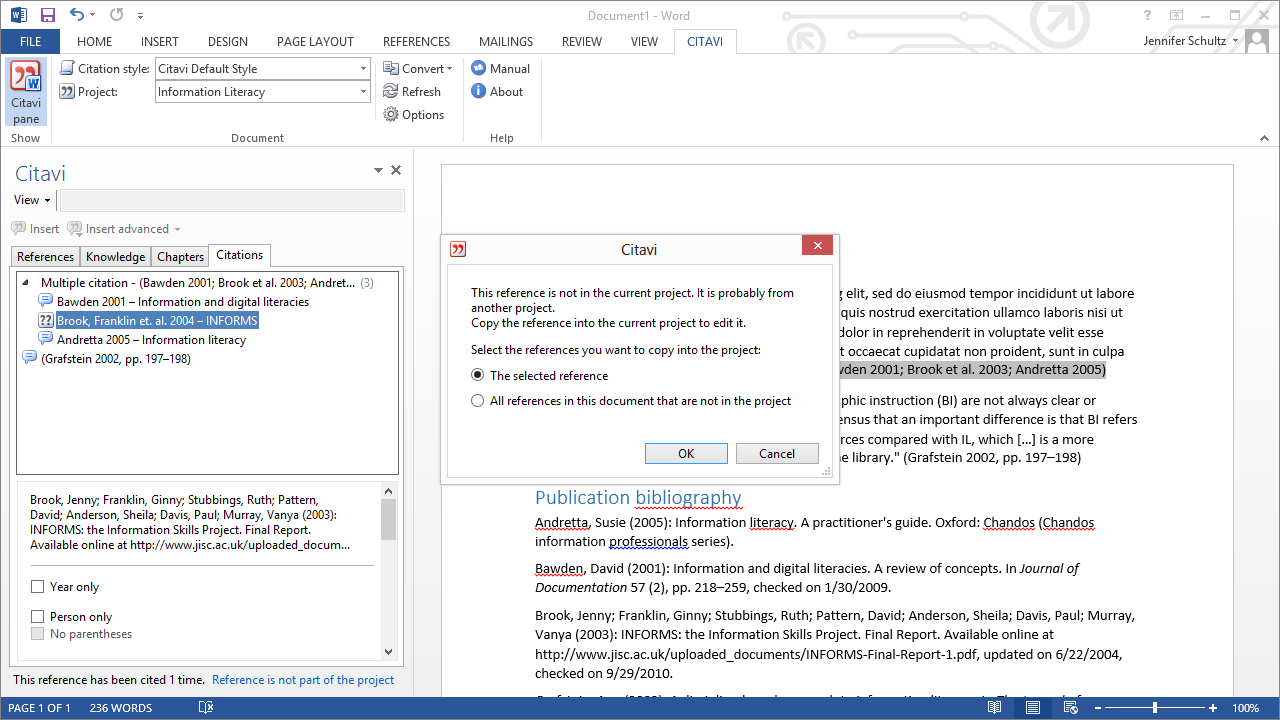Click Cancel in the Citavi dialog

[777, 453]
